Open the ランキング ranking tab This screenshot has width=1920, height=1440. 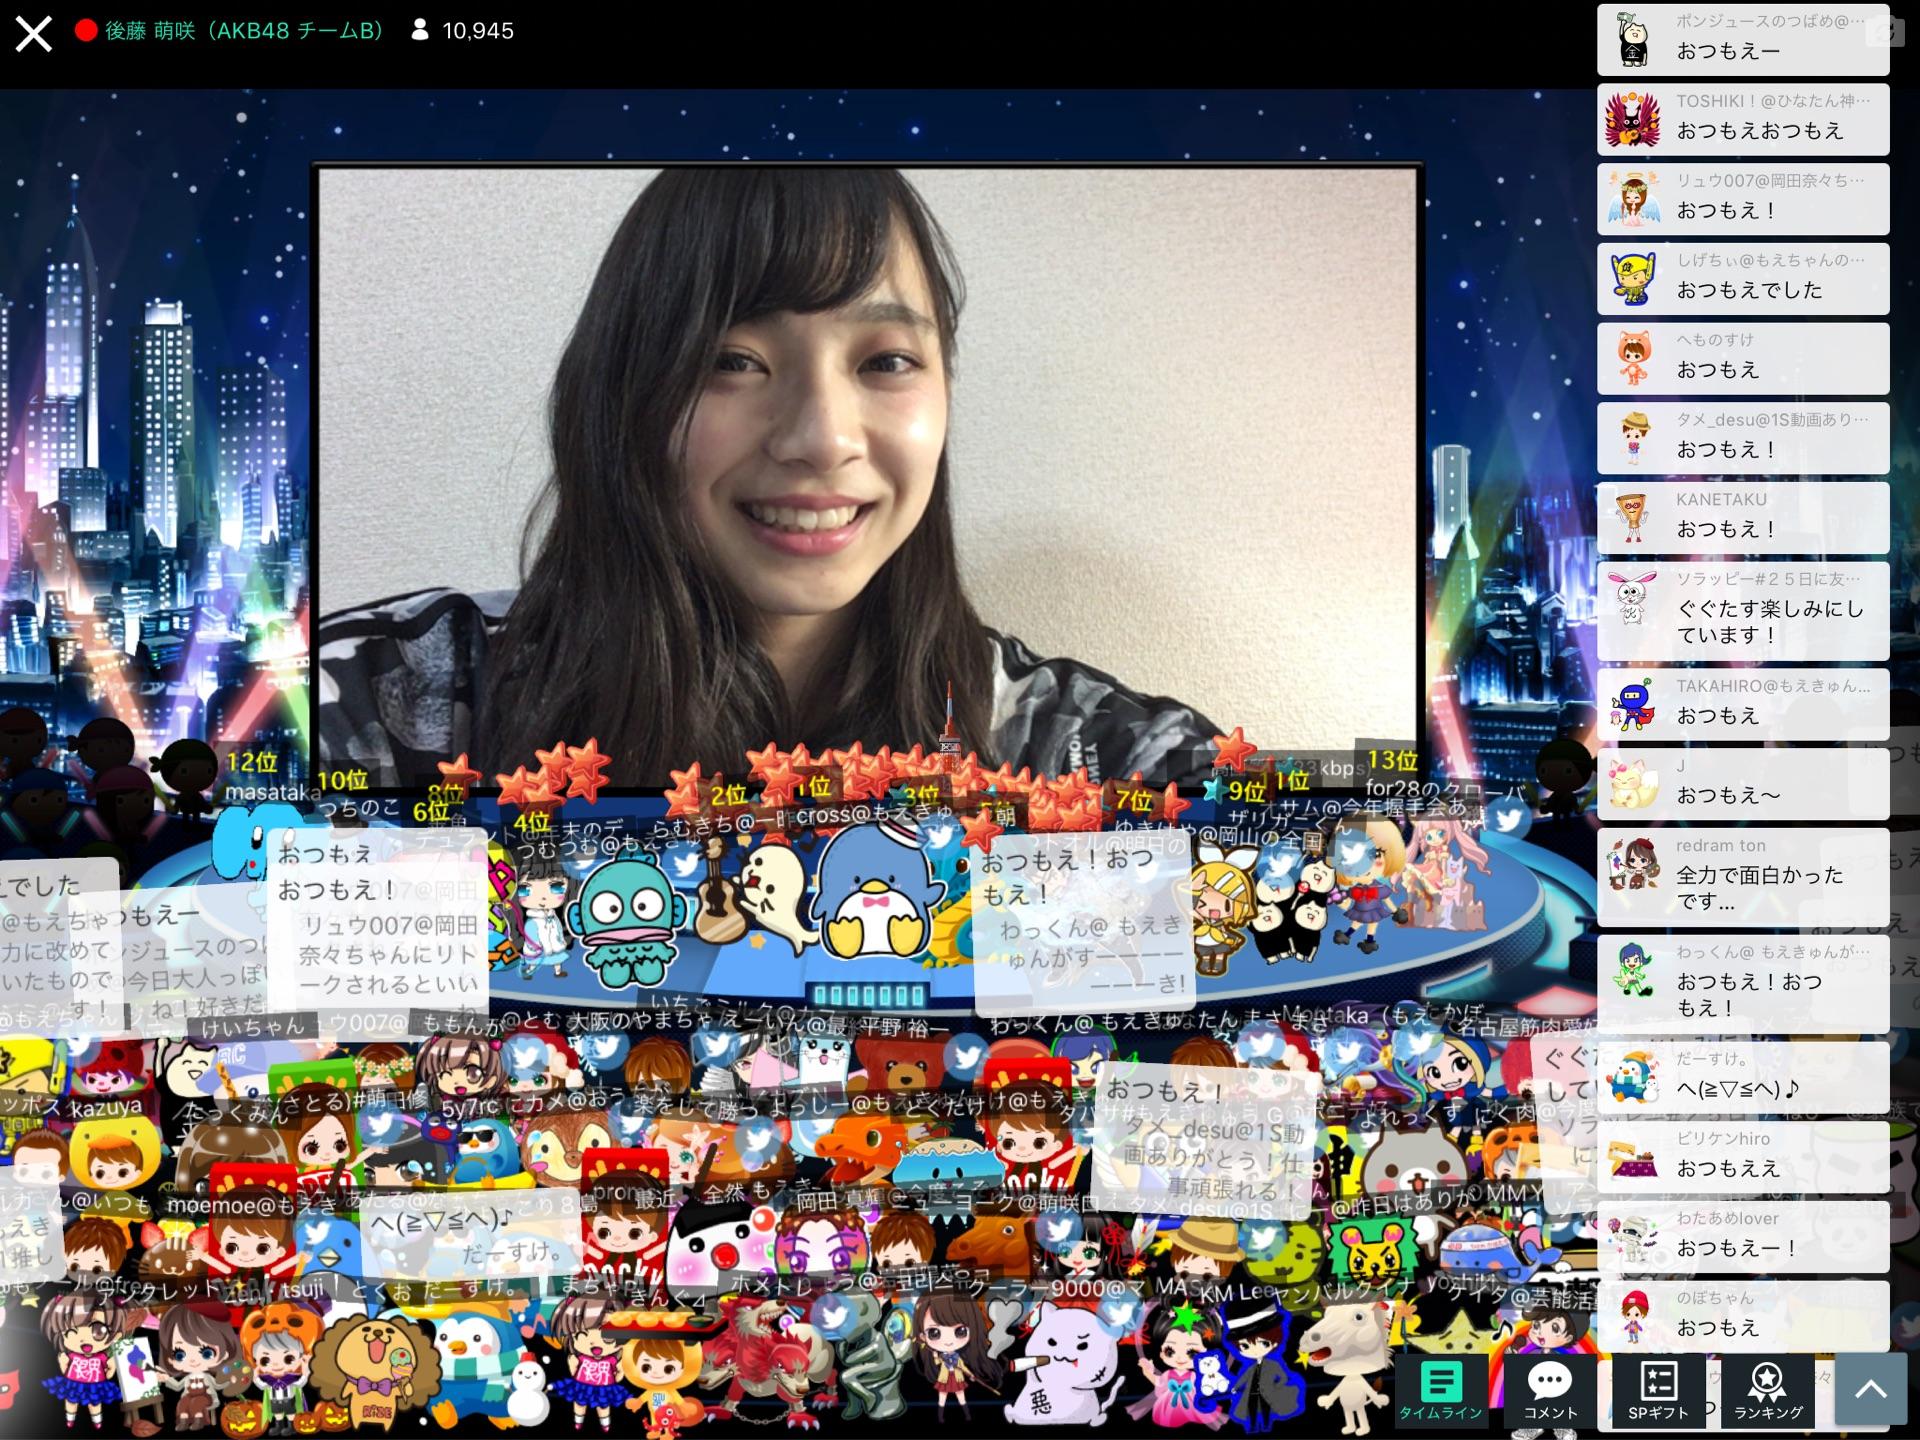click(x=1767, y=1390)
